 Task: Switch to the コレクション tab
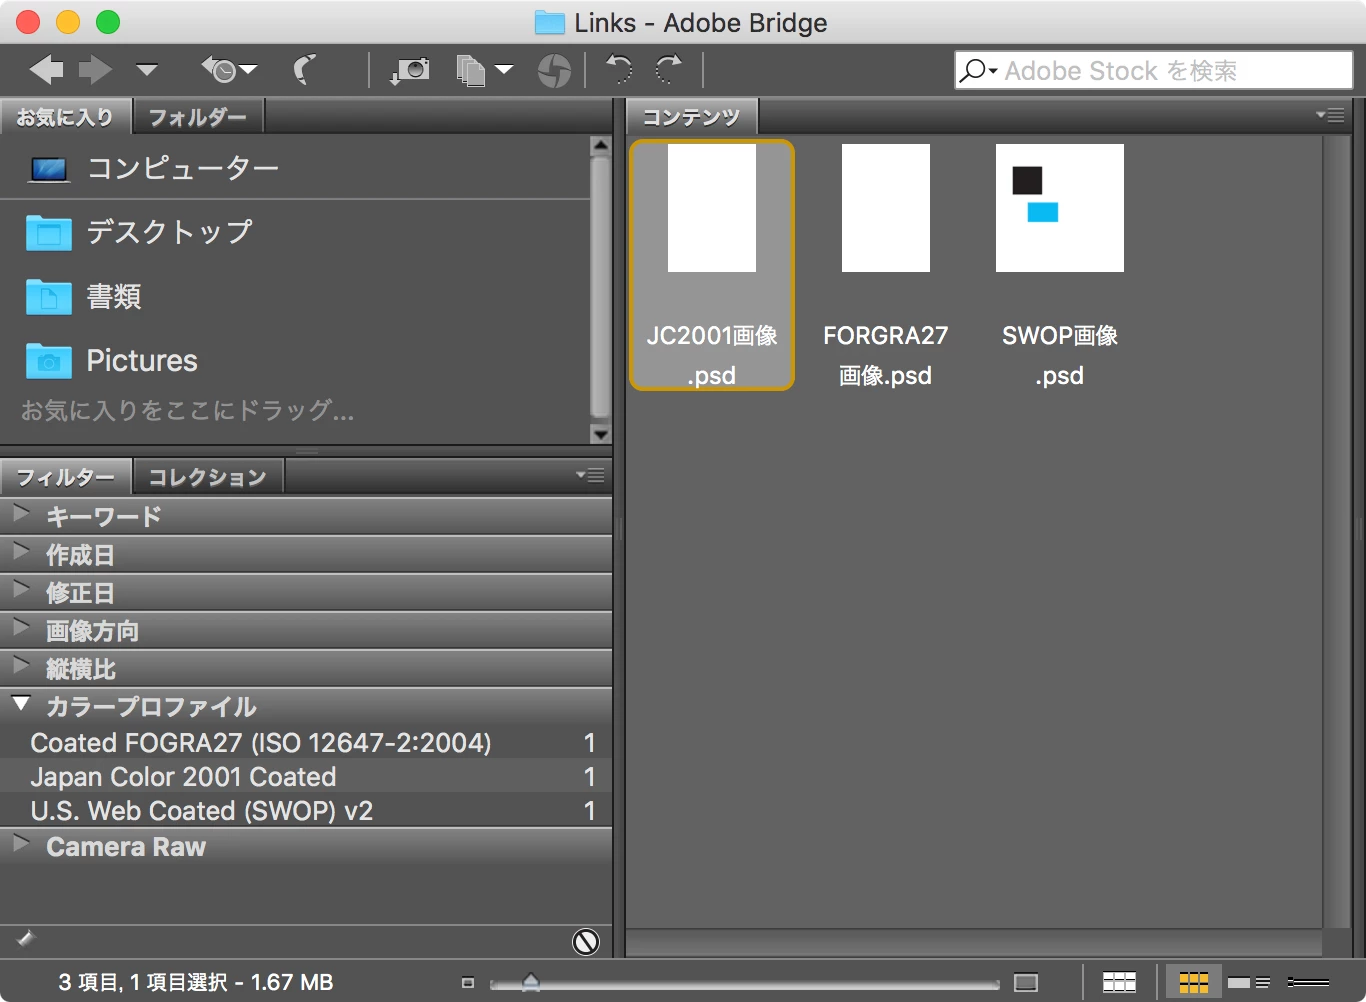click(208, 477)
